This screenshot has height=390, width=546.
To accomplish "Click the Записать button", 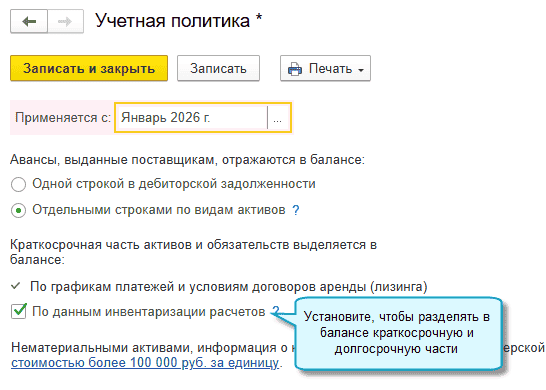I will point(218,68).
